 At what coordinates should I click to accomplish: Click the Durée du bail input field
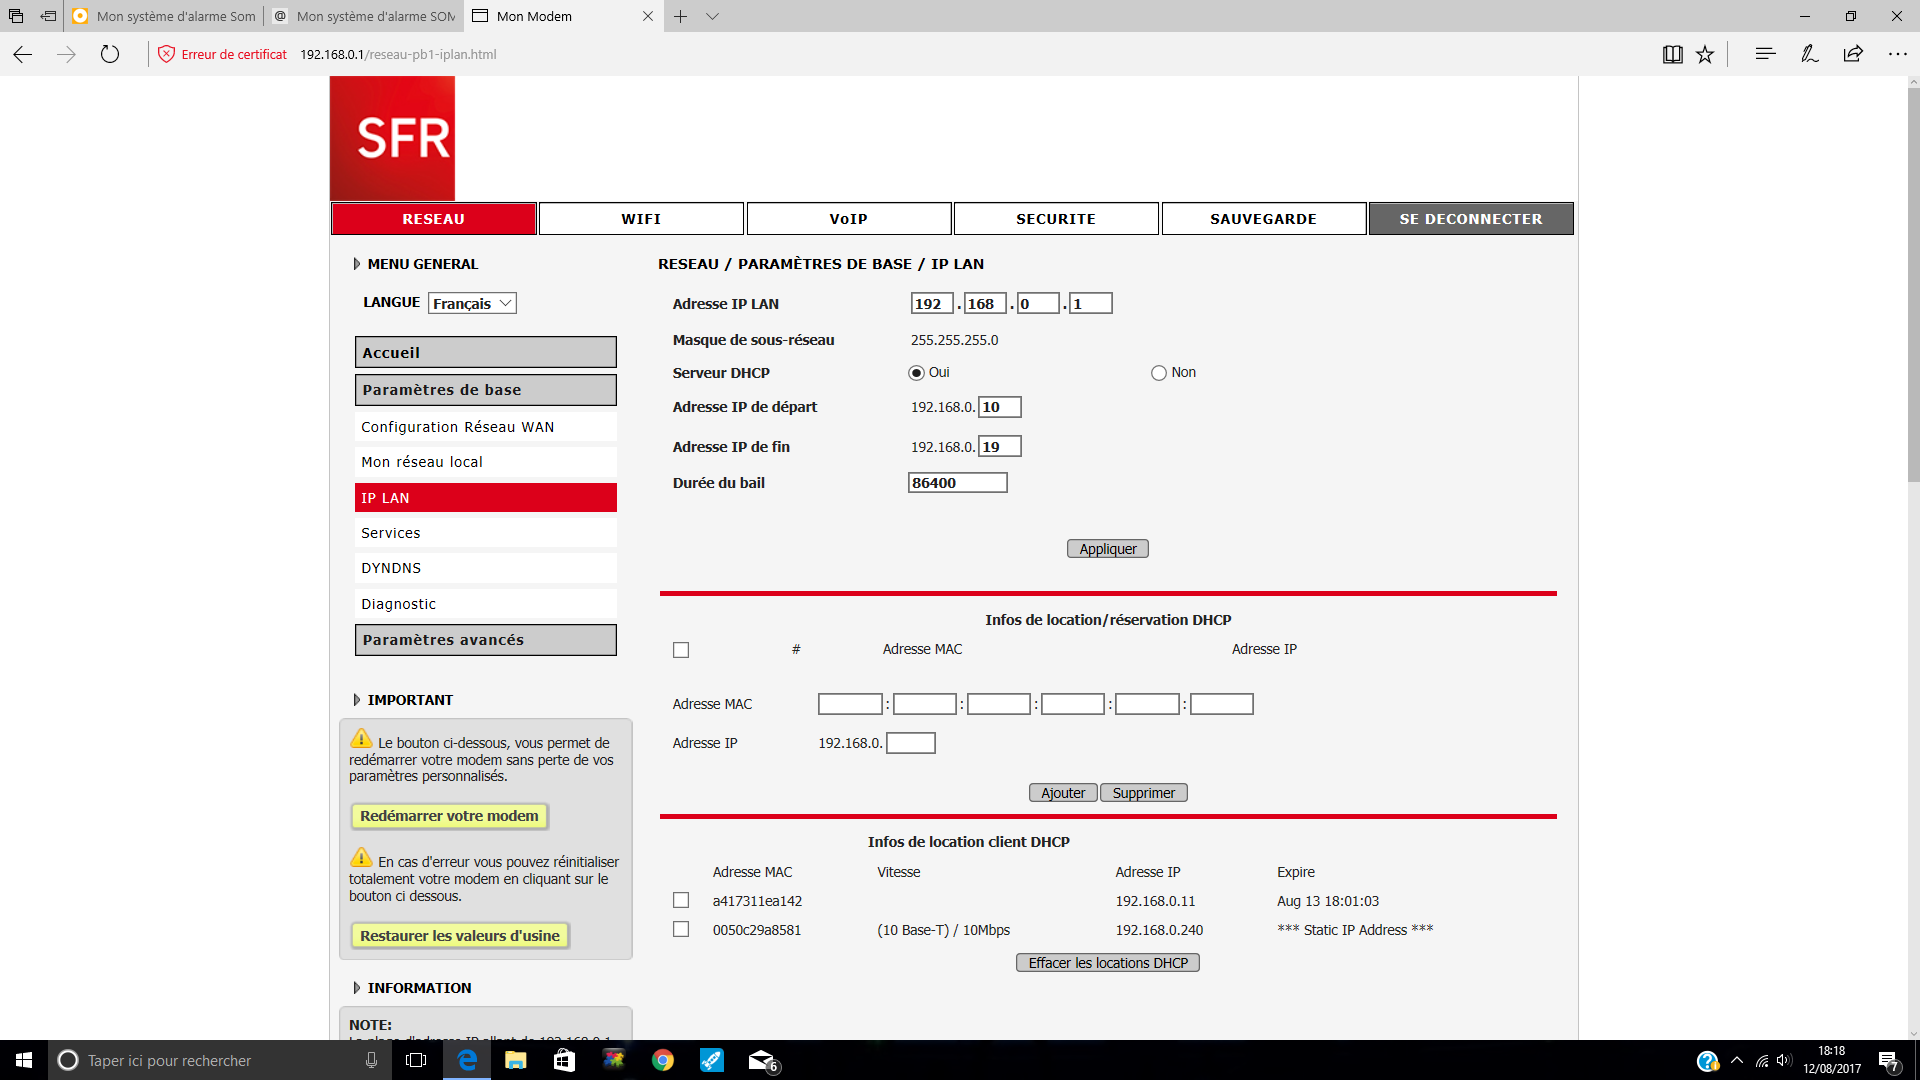[958, 483]
